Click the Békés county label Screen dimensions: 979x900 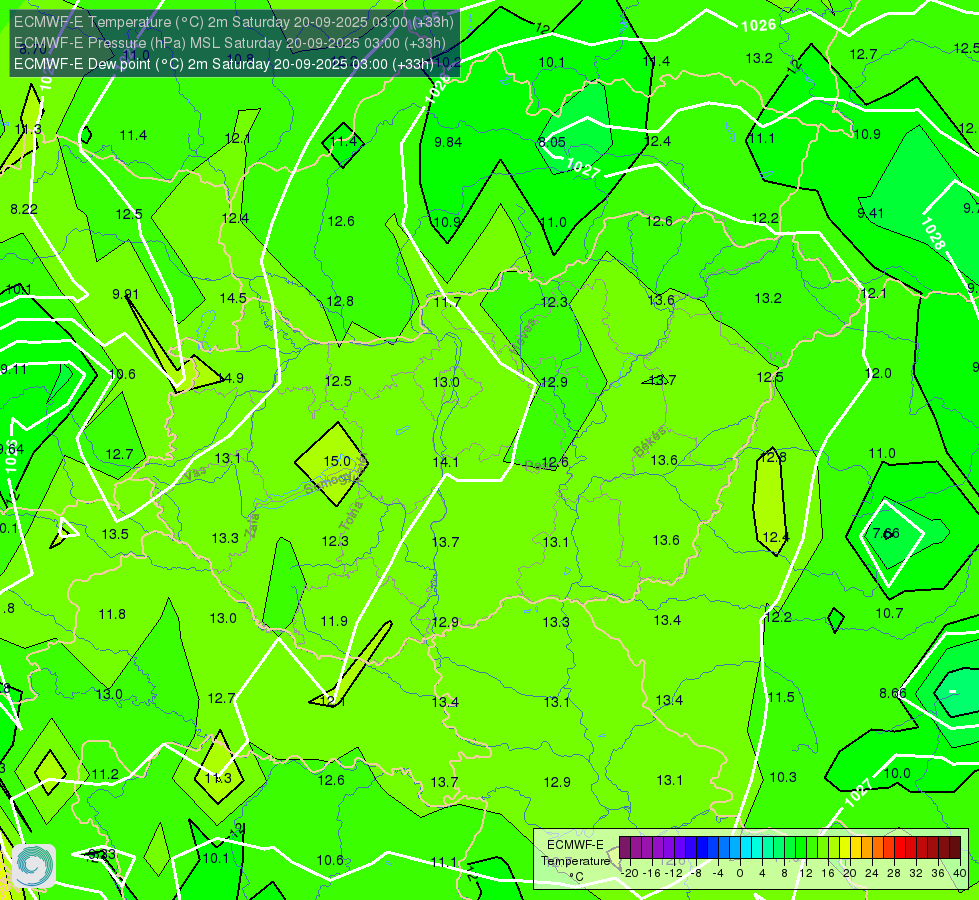pos(649,441)
